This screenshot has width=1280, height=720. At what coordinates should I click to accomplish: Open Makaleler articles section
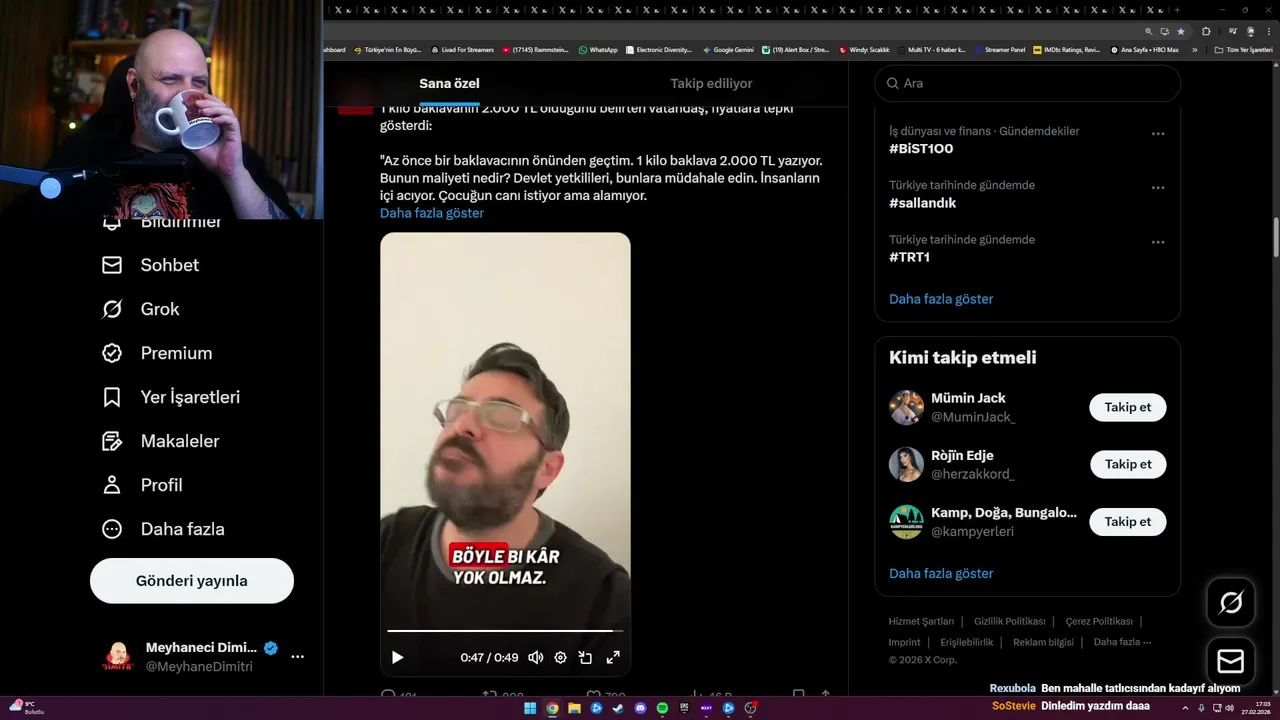(x=160, y=441)
